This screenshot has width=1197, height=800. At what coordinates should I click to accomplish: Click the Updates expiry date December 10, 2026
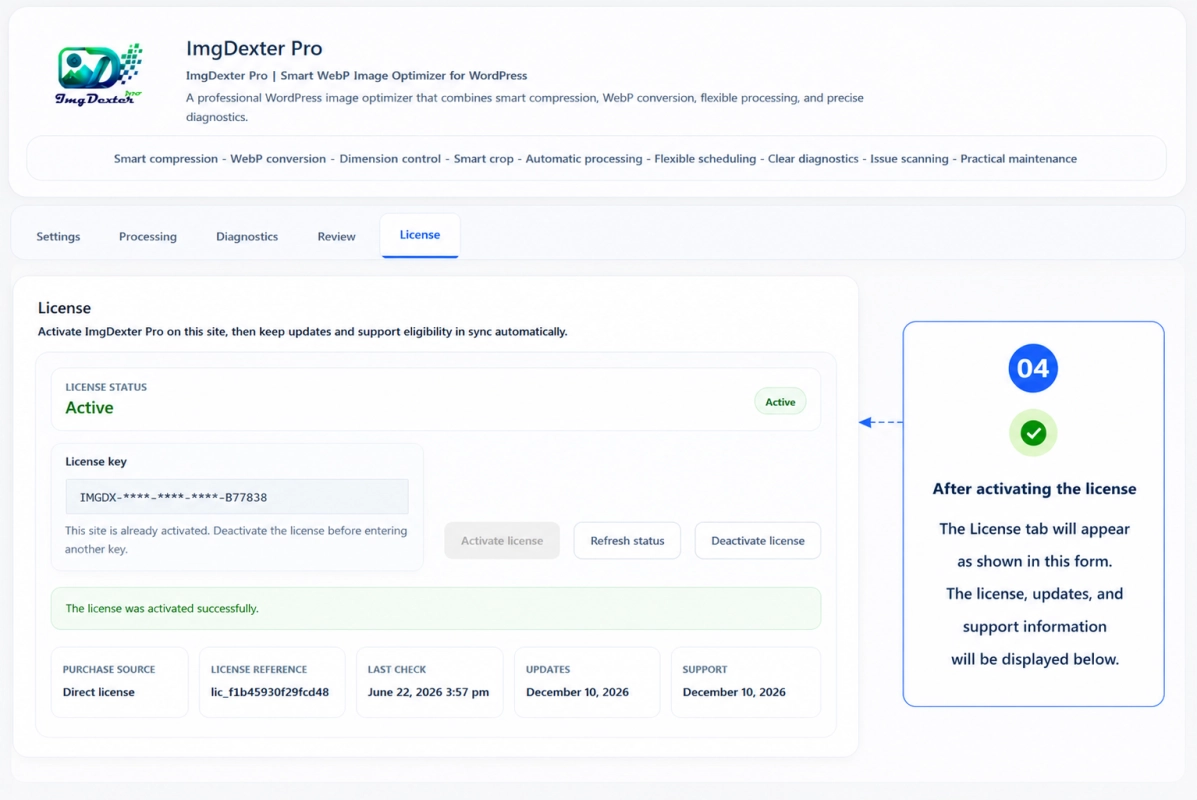(x=577, y=692)
